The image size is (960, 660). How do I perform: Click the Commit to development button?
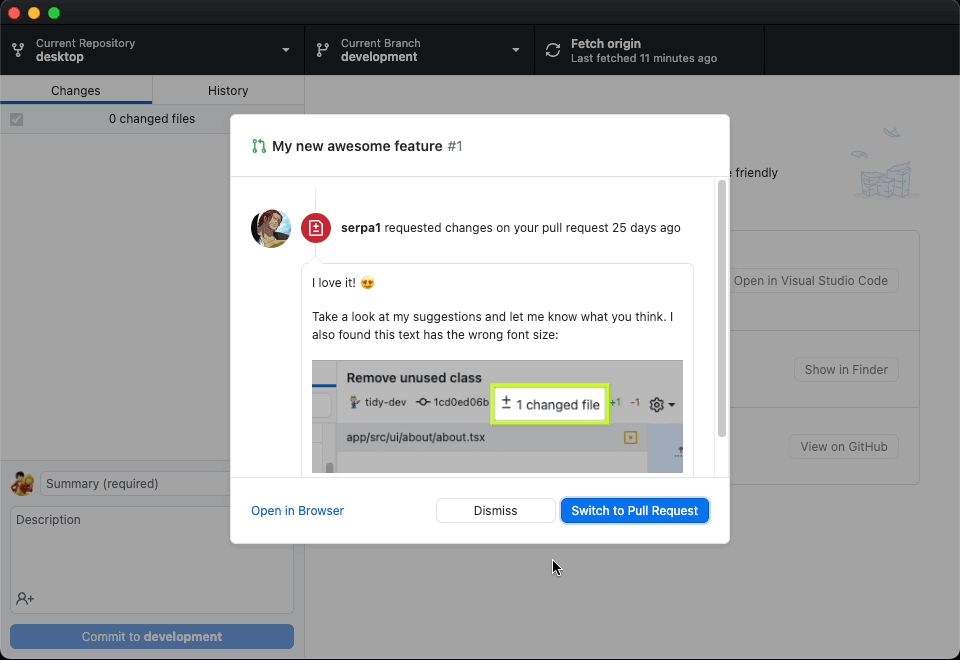(x=152, y=637)
